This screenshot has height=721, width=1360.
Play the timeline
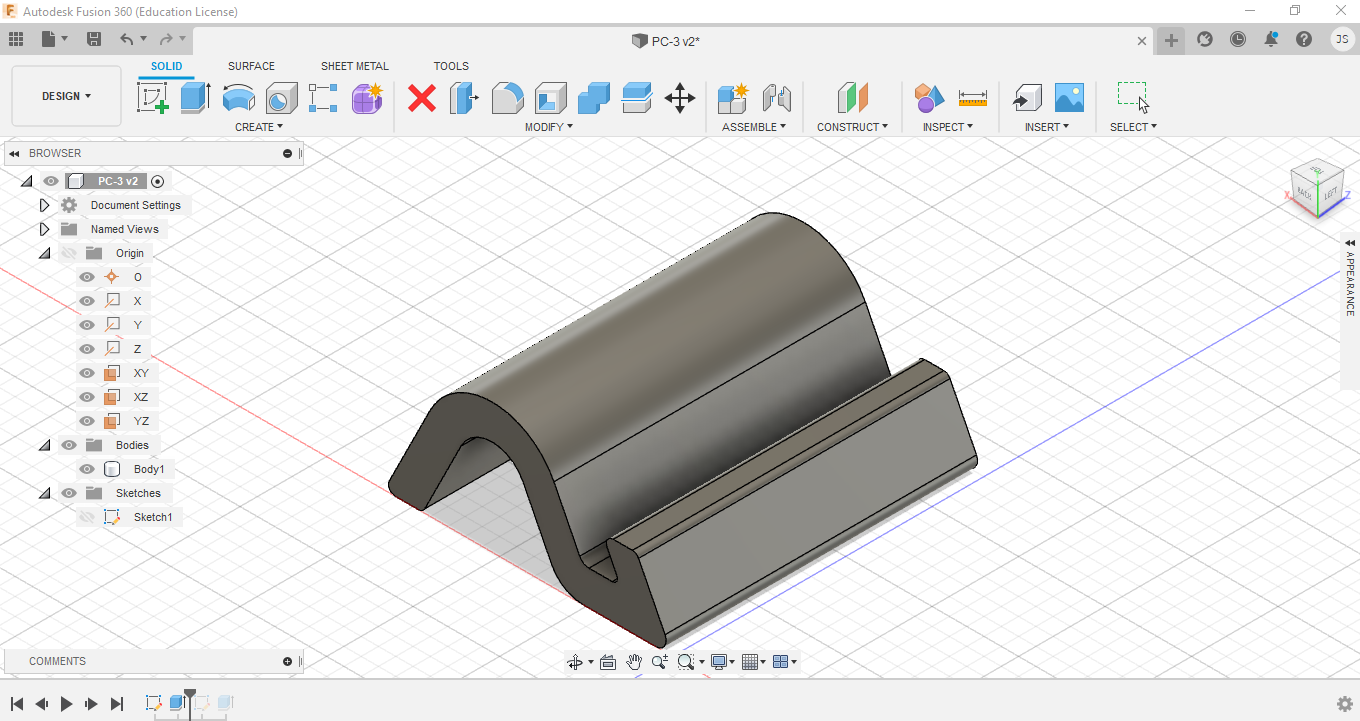pyautogui.click(x=66, y=704)
